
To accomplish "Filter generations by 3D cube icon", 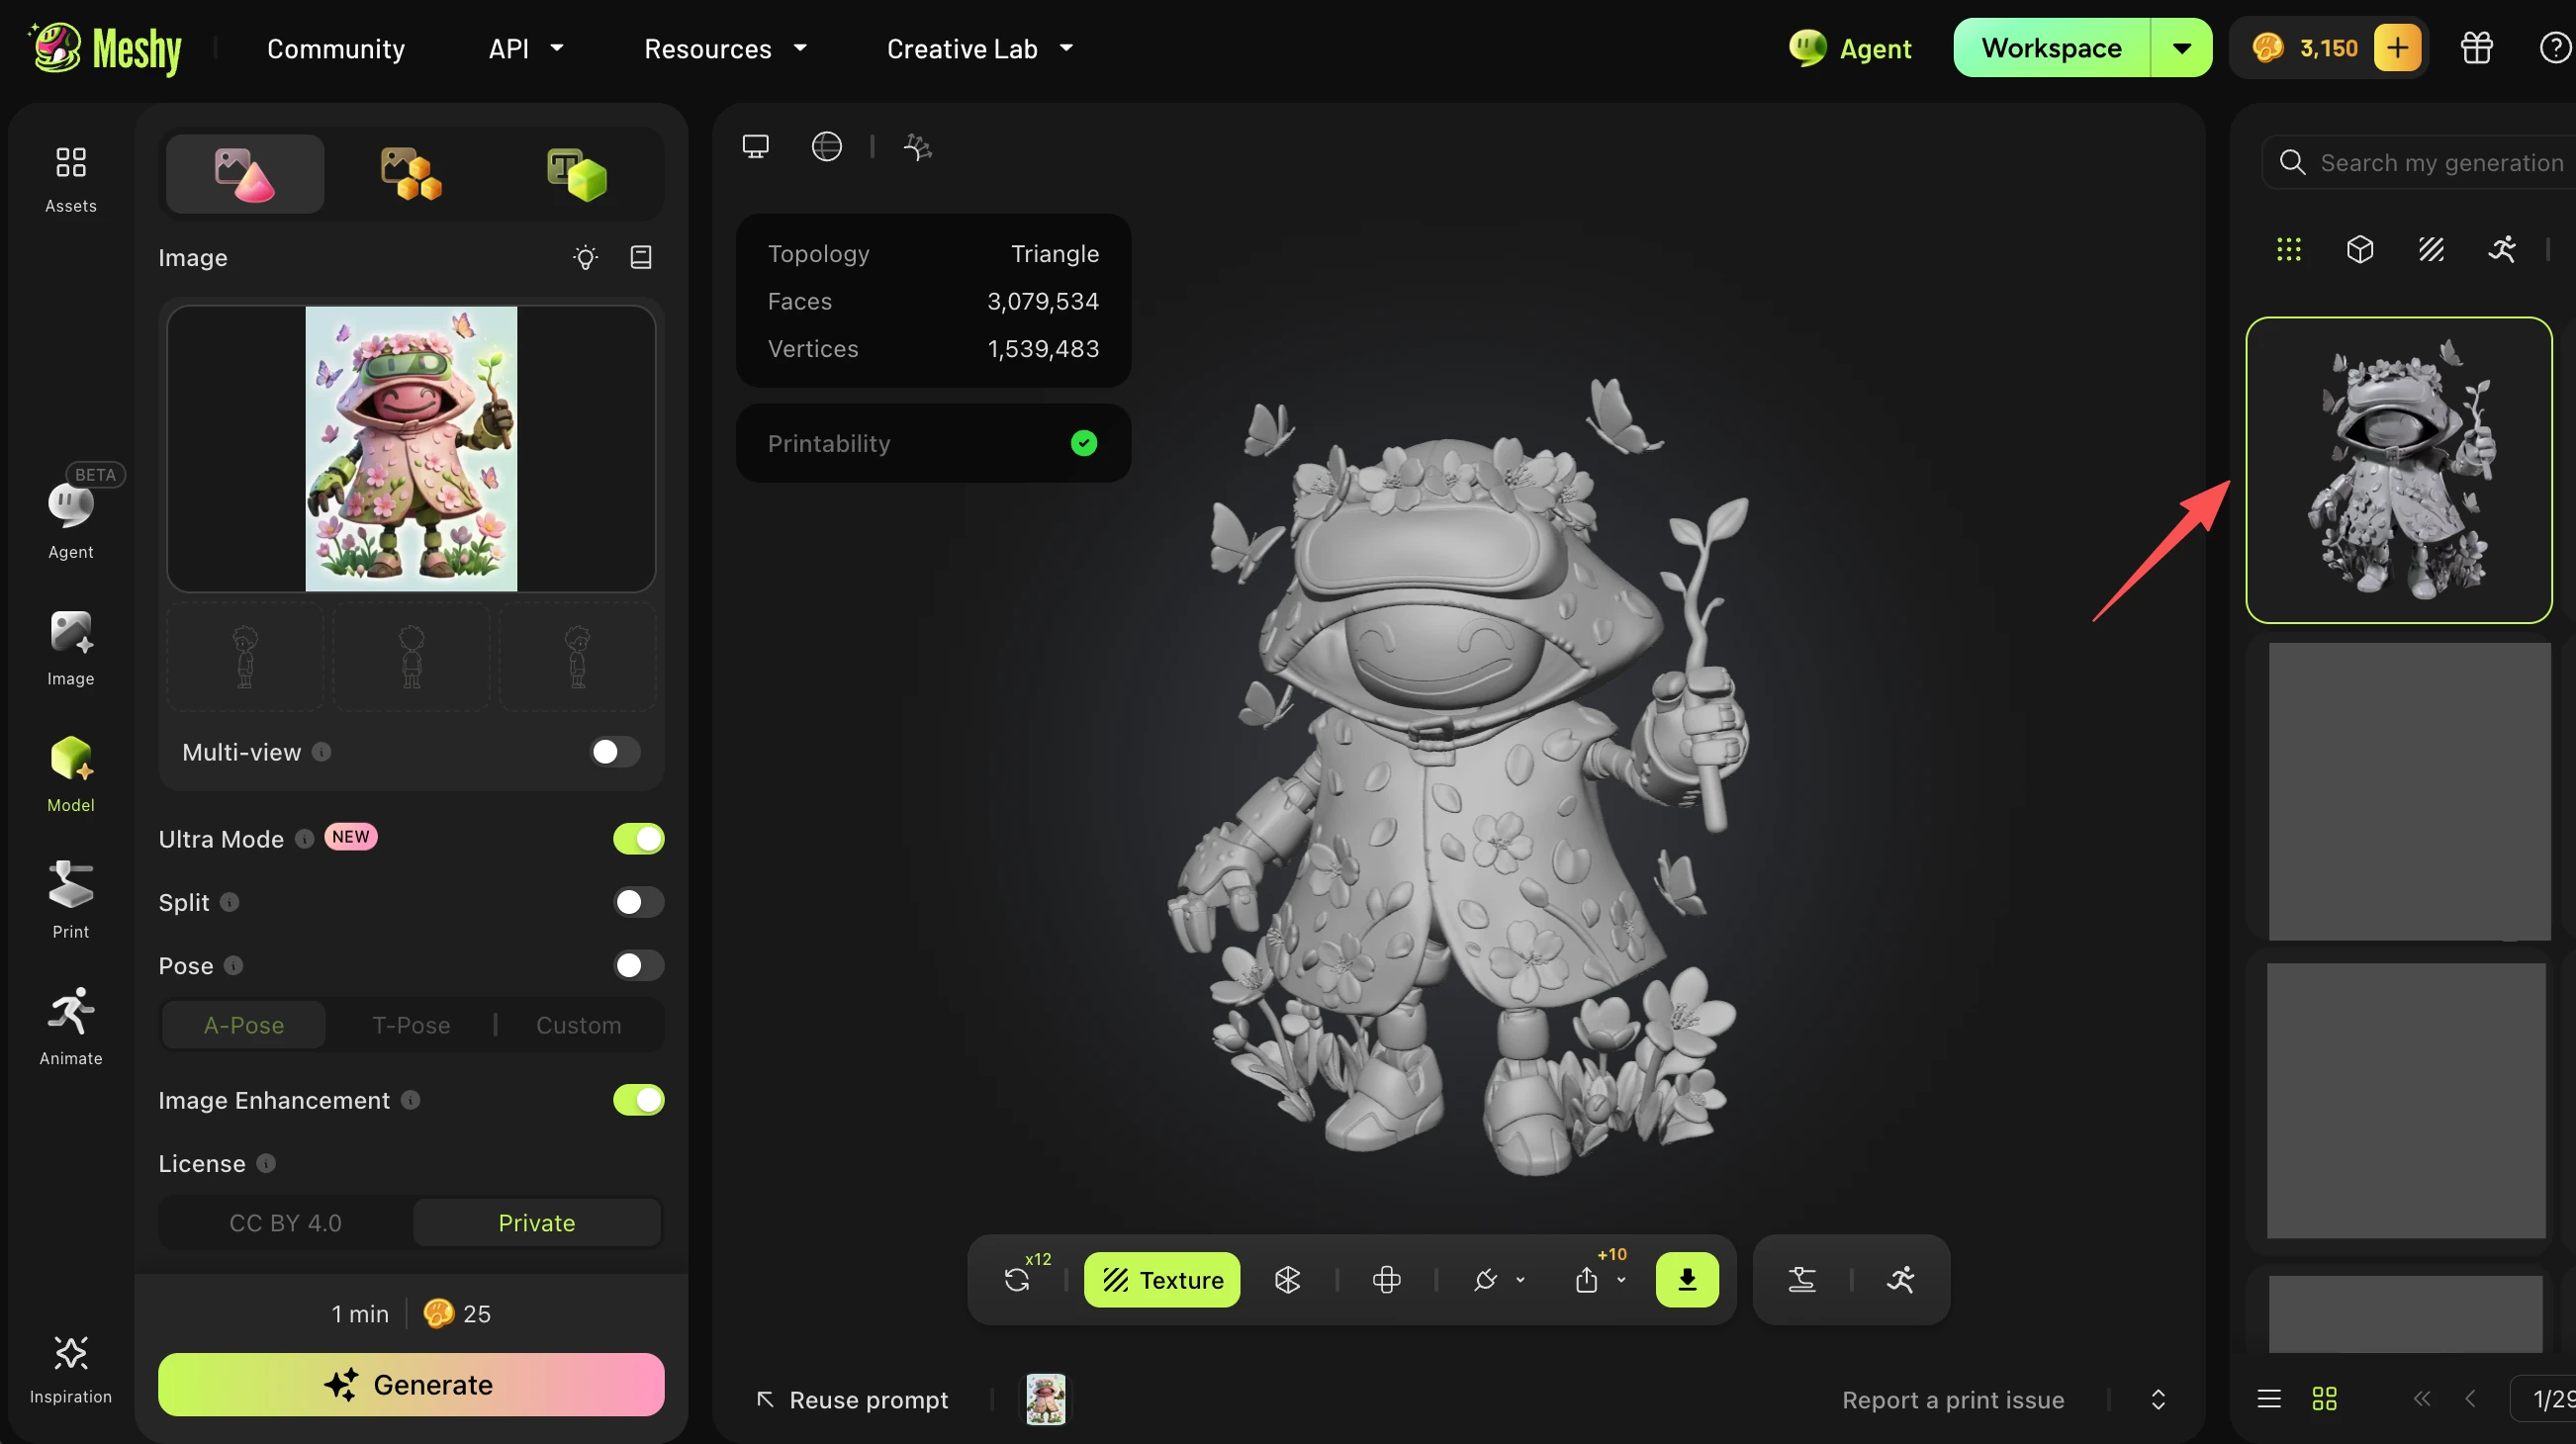I will coord(2359,249).
